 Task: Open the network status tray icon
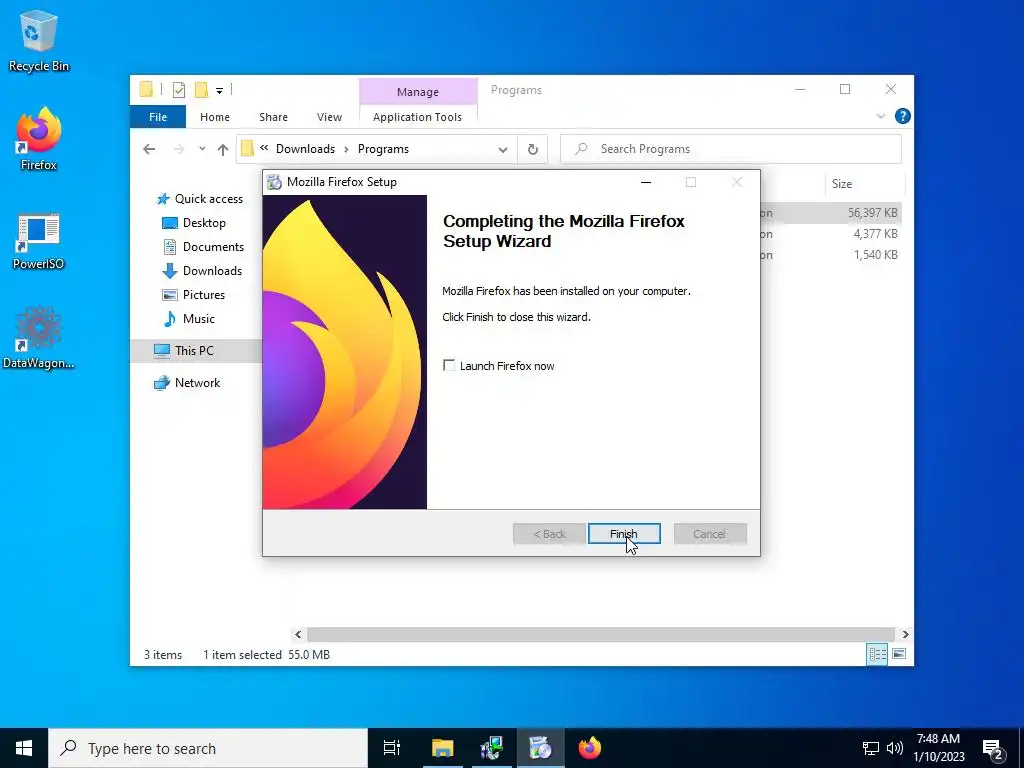(x=871, y=748)
